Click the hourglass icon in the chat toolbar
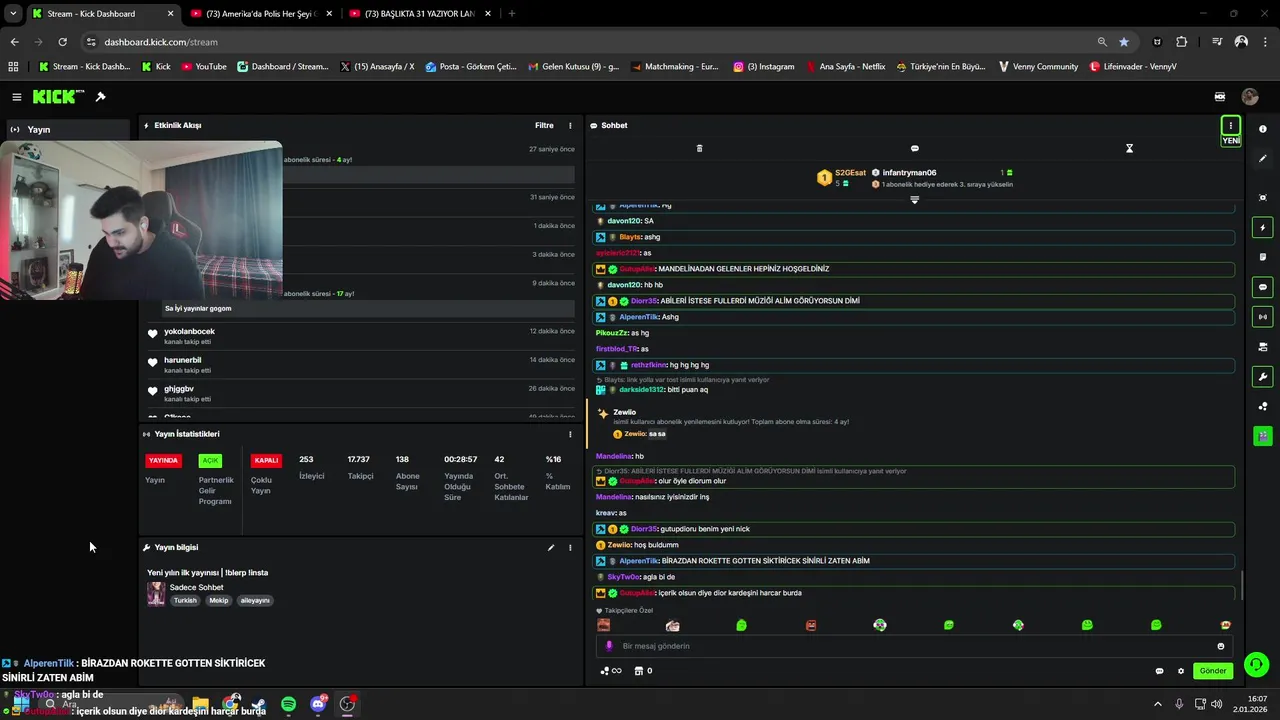This screenshot has width=1280, height=720. click(x=1129, y=148)
